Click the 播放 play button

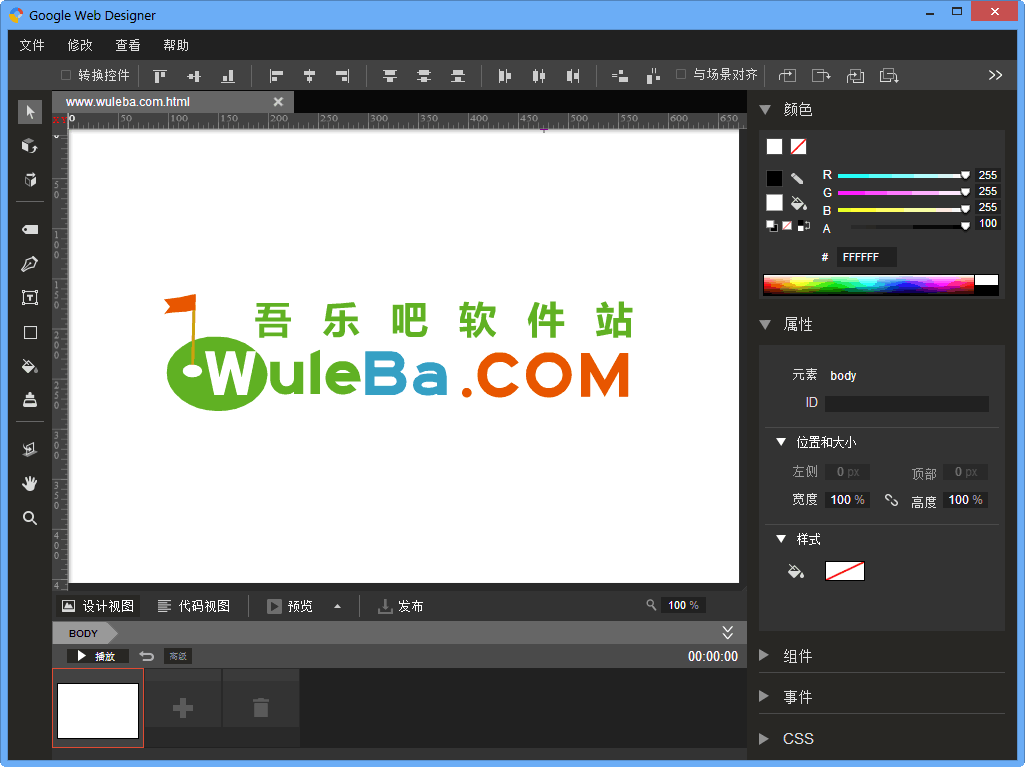click(x=97, y=656)
